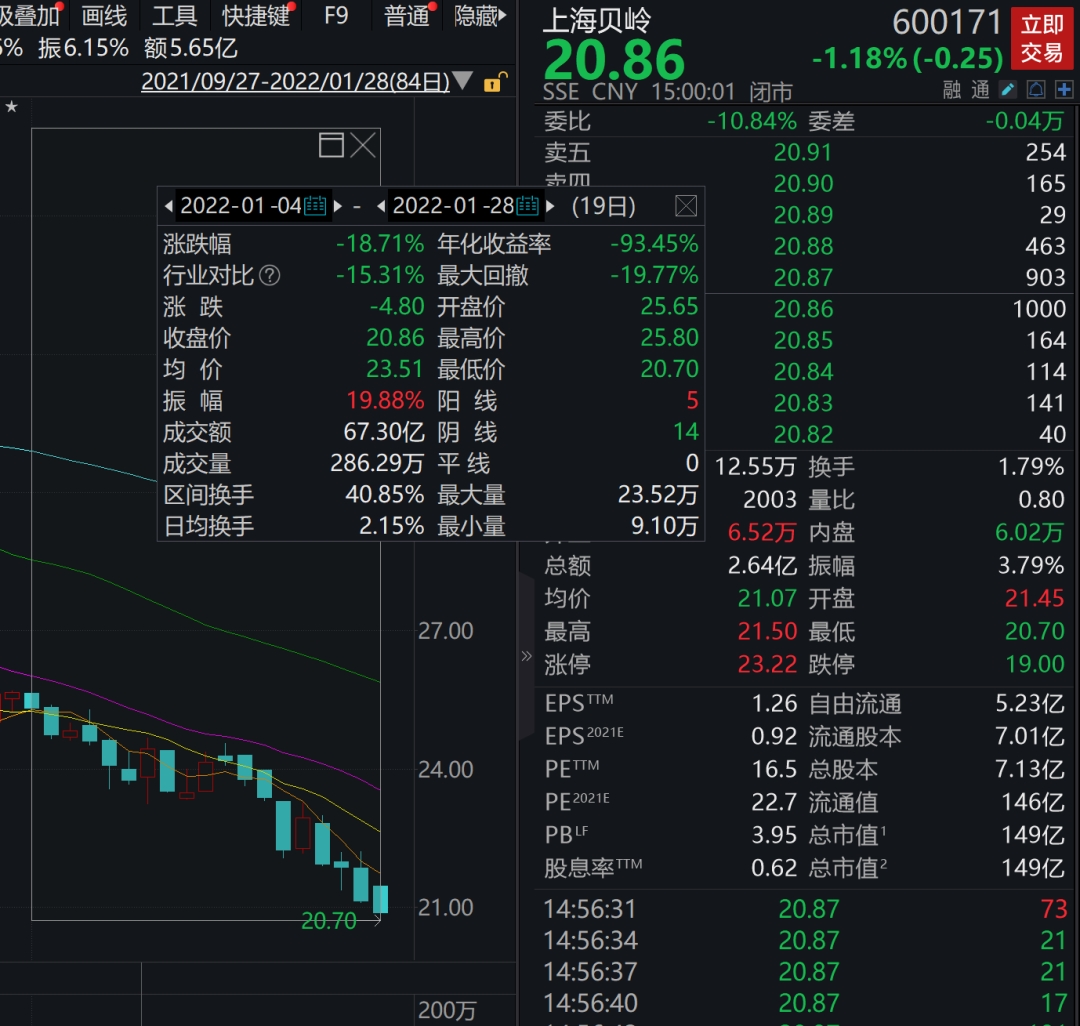This screenshot has width=1080, height=1026.
Task: Click the 股息率 TTM value 0.62
Action: (x=774, y=868)
